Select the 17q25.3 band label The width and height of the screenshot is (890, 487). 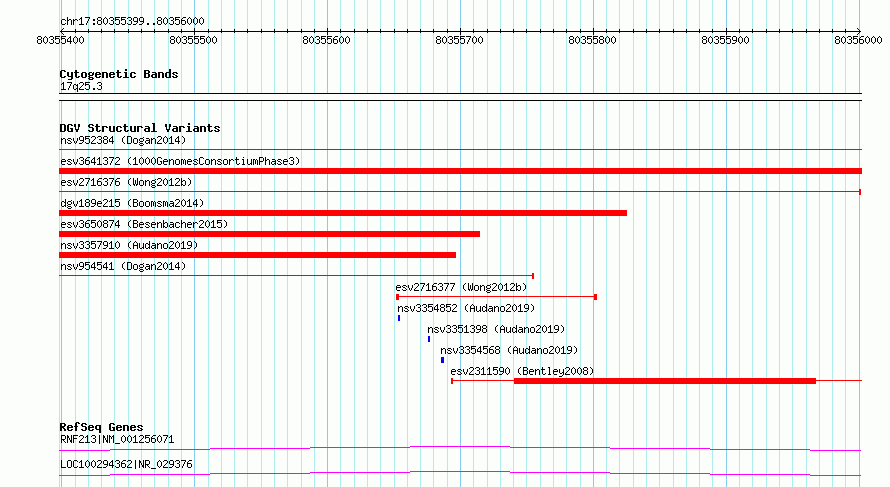click(x=81, y=86)
